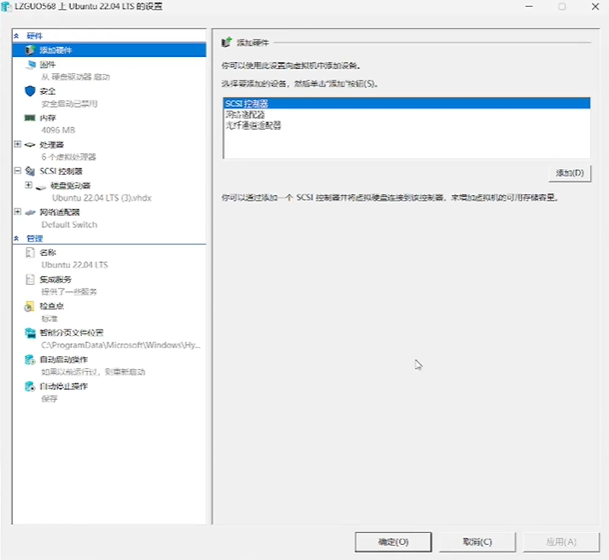Select the 处理器 (Processor) icon
This screenshot has height=560, width=609.
coord(30,145)
